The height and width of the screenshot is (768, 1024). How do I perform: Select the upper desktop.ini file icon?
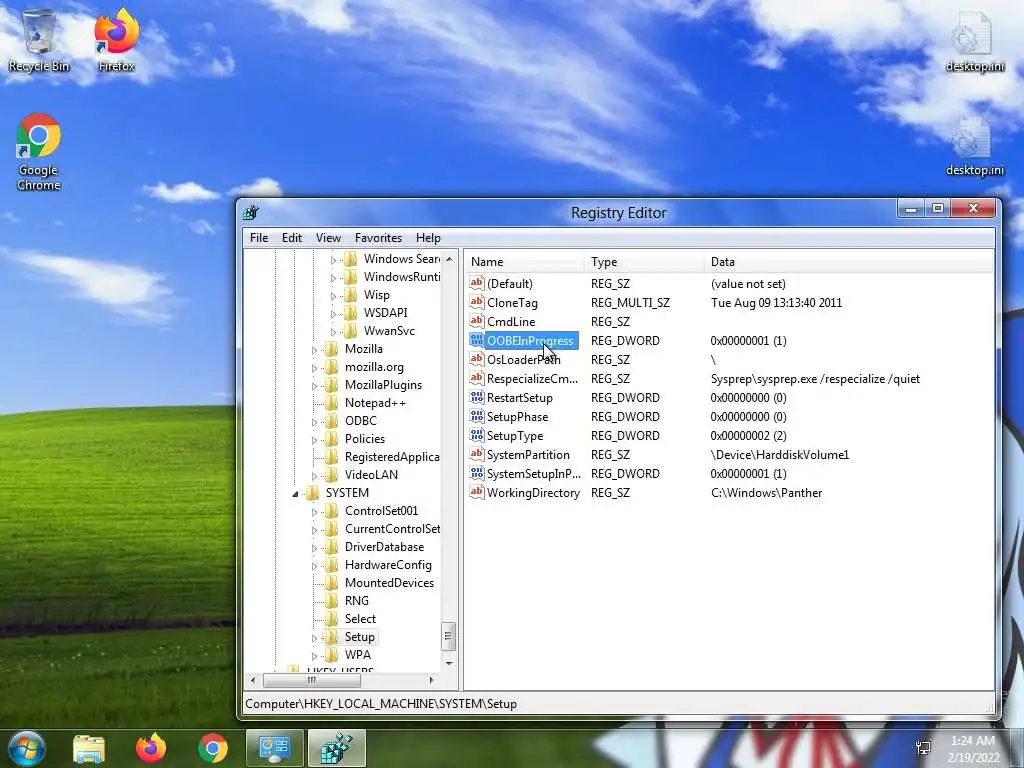[x=974, y=41]
